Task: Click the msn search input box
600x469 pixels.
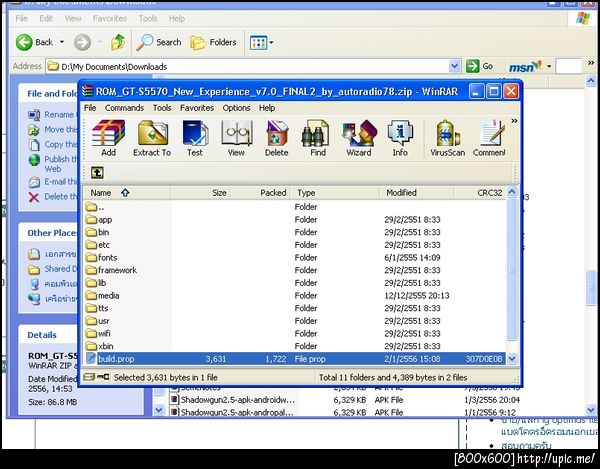Action: pos(568,67)
